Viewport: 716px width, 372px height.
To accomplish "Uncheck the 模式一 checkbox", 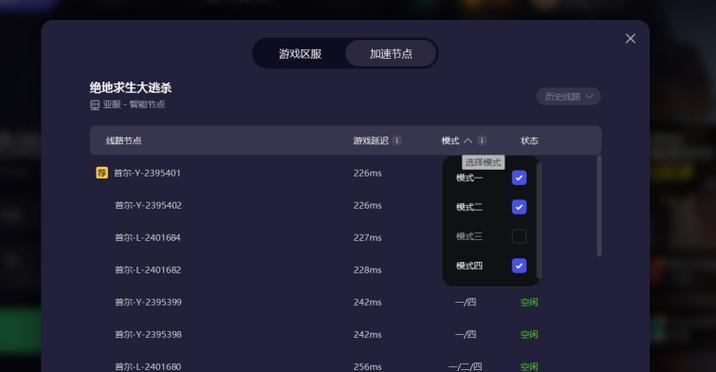I will tap(519, 178).
